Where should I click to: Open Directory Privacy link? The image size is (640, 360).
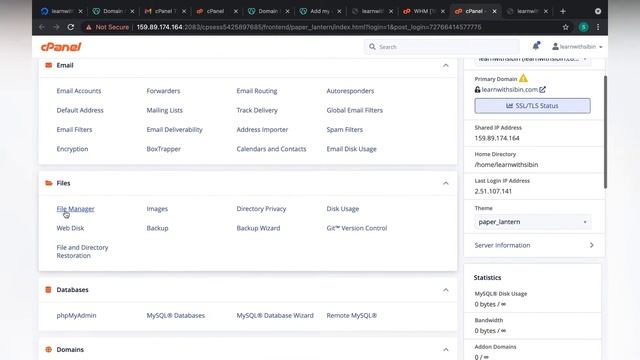pyautogui.click(x=261, y=209)
